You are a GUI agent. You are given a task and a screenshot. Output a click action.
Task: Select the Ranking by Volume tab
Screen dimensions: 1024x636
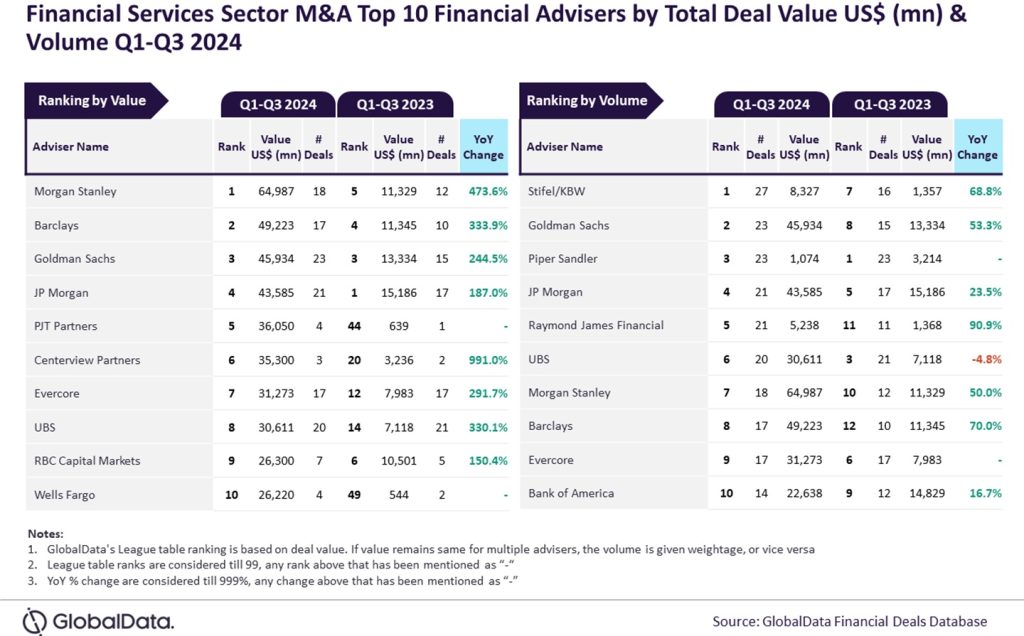coord(587,101)
